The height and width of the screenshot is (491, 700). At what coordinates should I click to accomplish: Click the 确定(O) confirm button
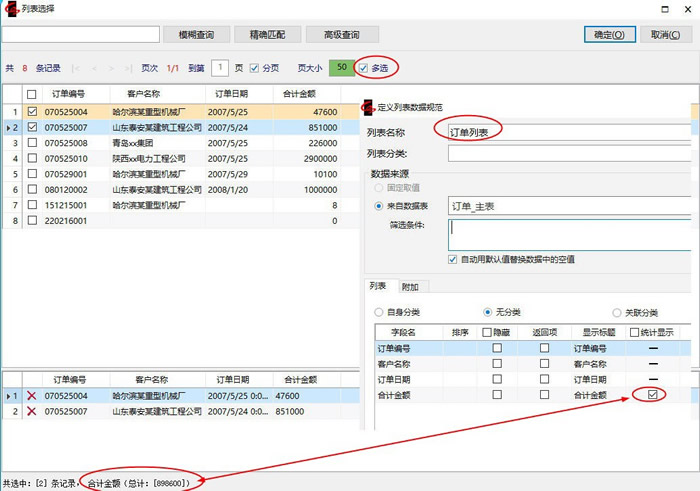[609, 34]
